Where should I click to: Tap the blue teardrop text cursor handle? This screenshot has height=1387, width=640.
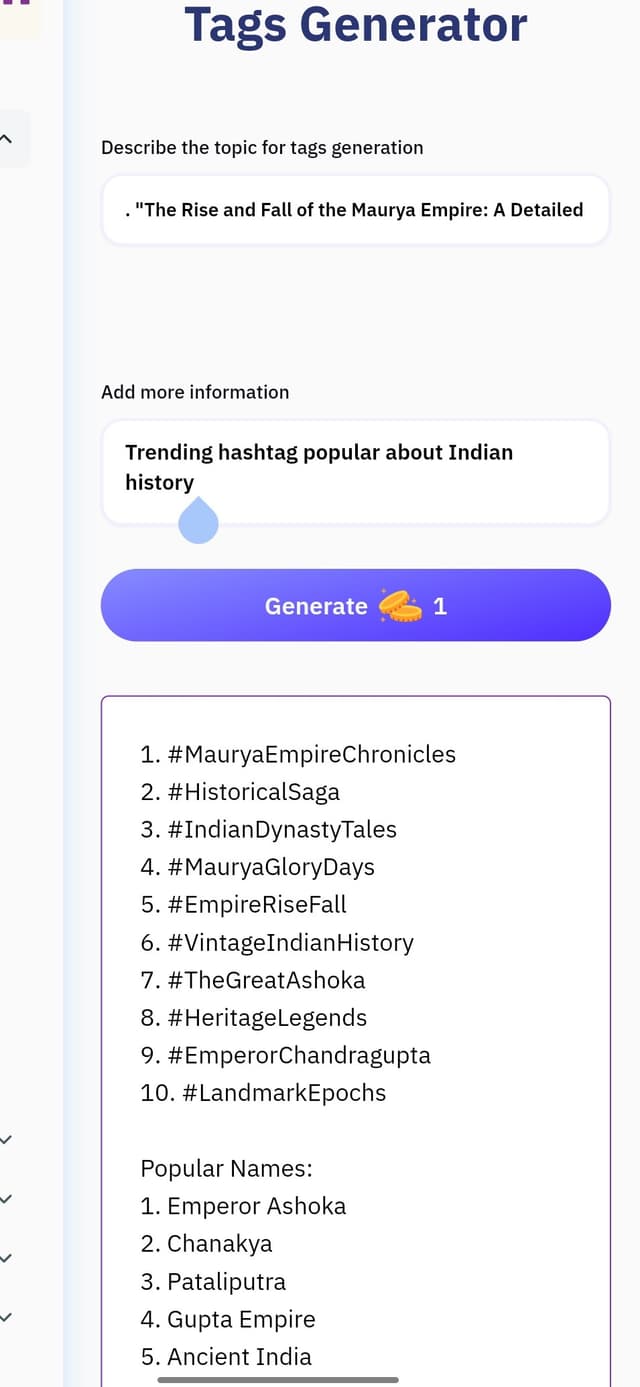click(x=198, y=522)
